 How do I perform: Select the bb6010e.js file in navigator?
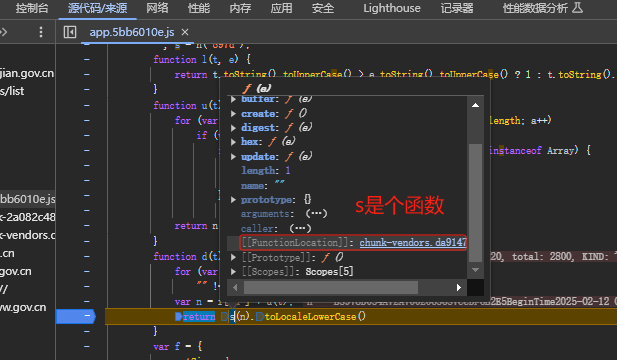tap(28, 199)
